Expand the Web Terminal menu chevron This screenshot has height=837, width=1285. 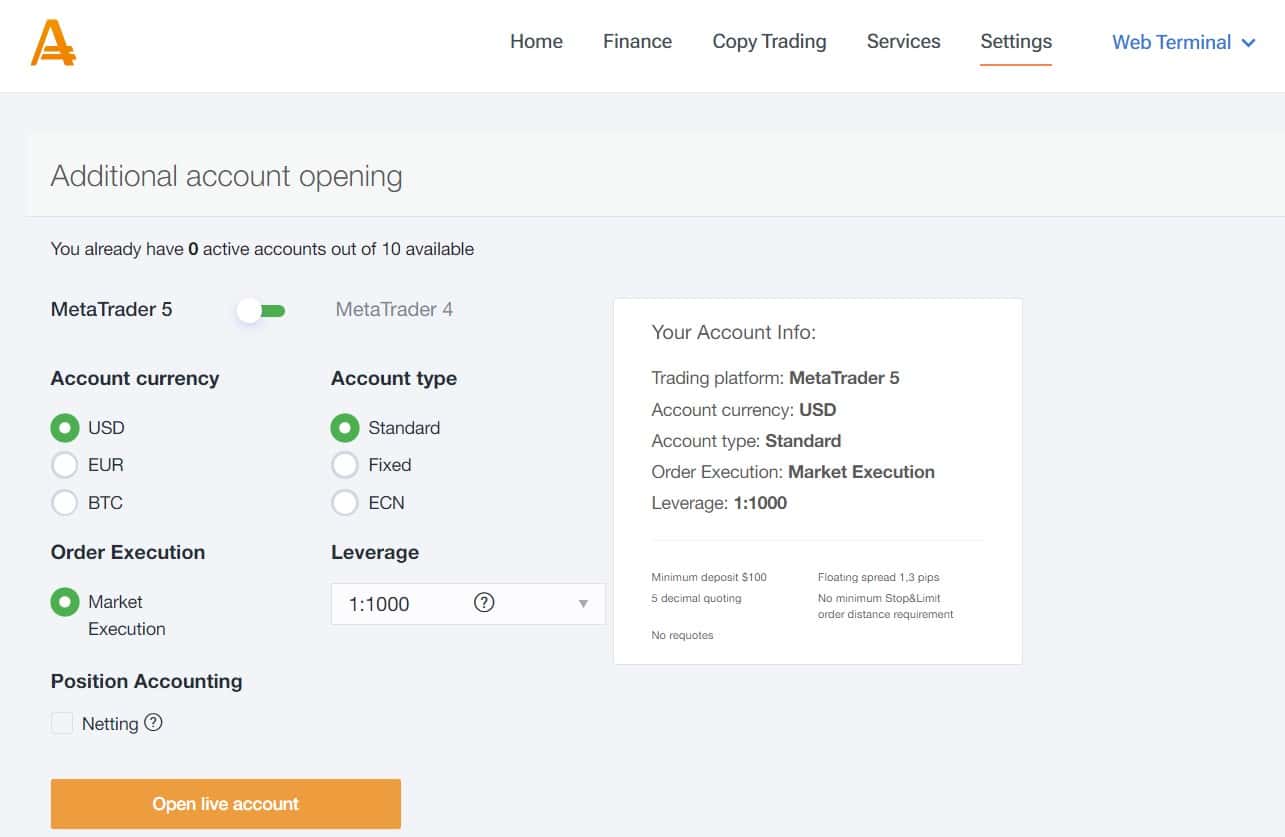click(x=1248, y=43)
